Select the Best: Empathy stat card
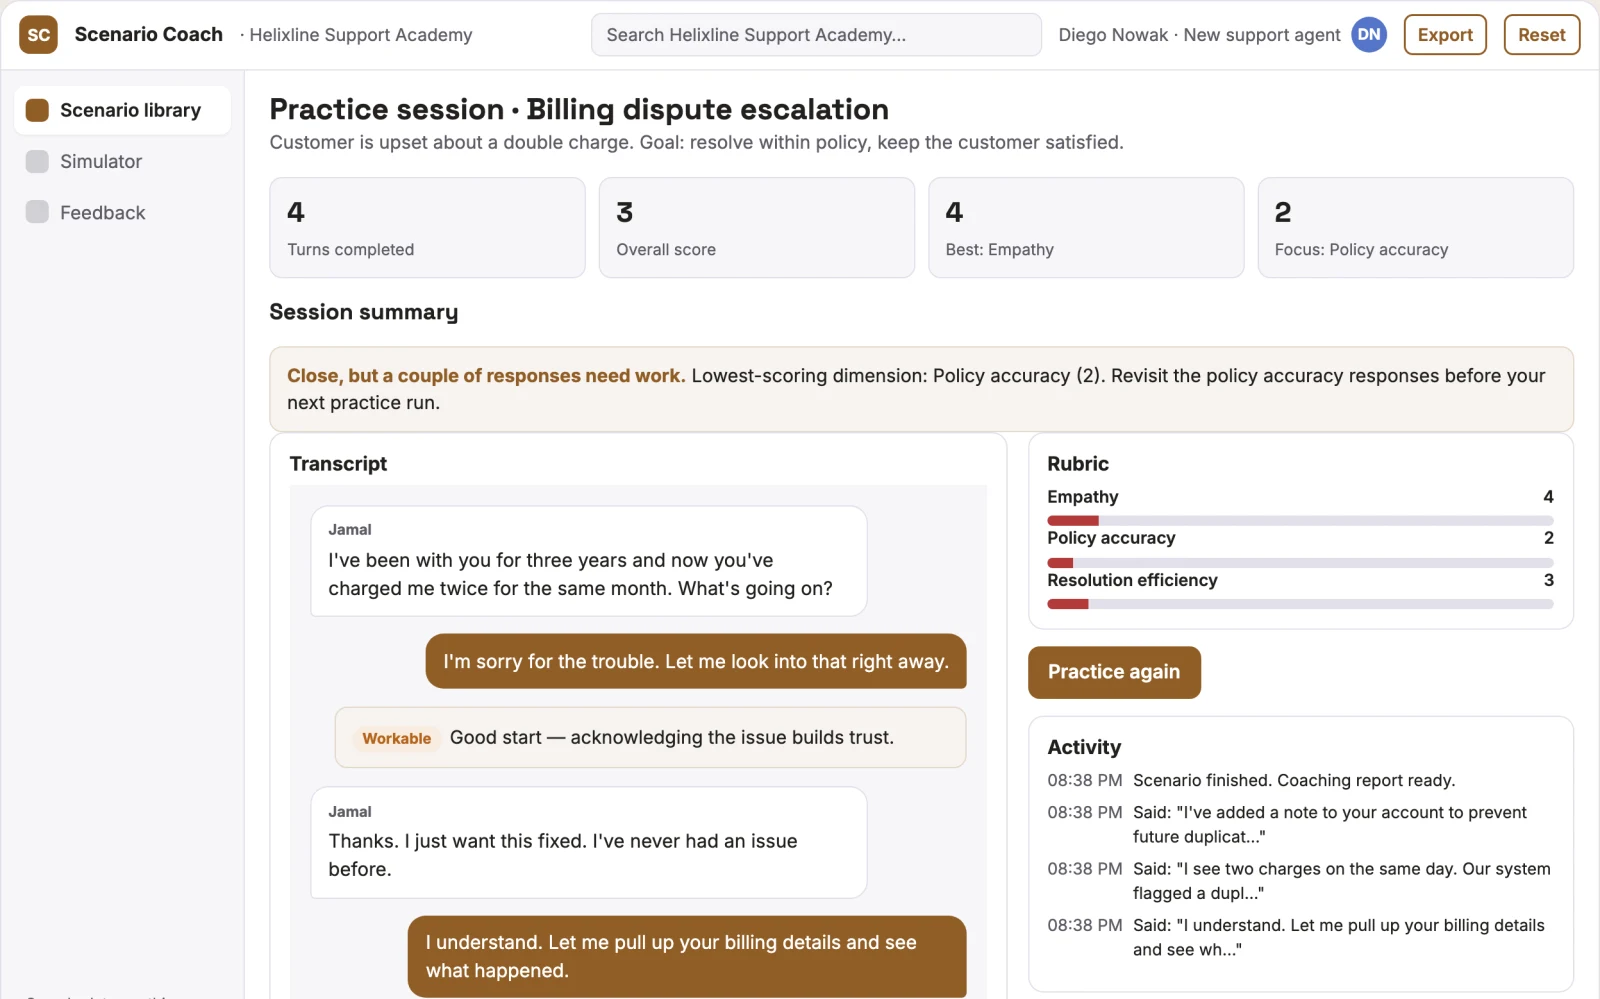This screenshot has width=1600, height=999. point(1086,228)
